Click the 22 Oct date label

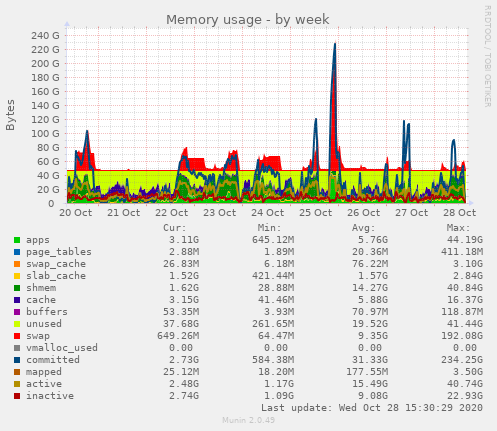click(x=172, y=212)
